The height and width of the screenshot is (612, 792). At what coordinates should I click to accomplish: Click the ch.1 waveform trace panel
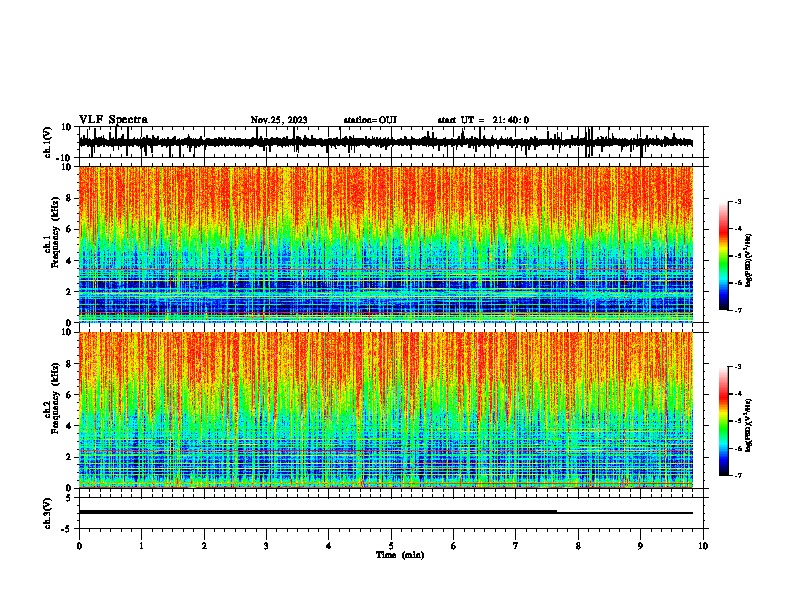393,142
